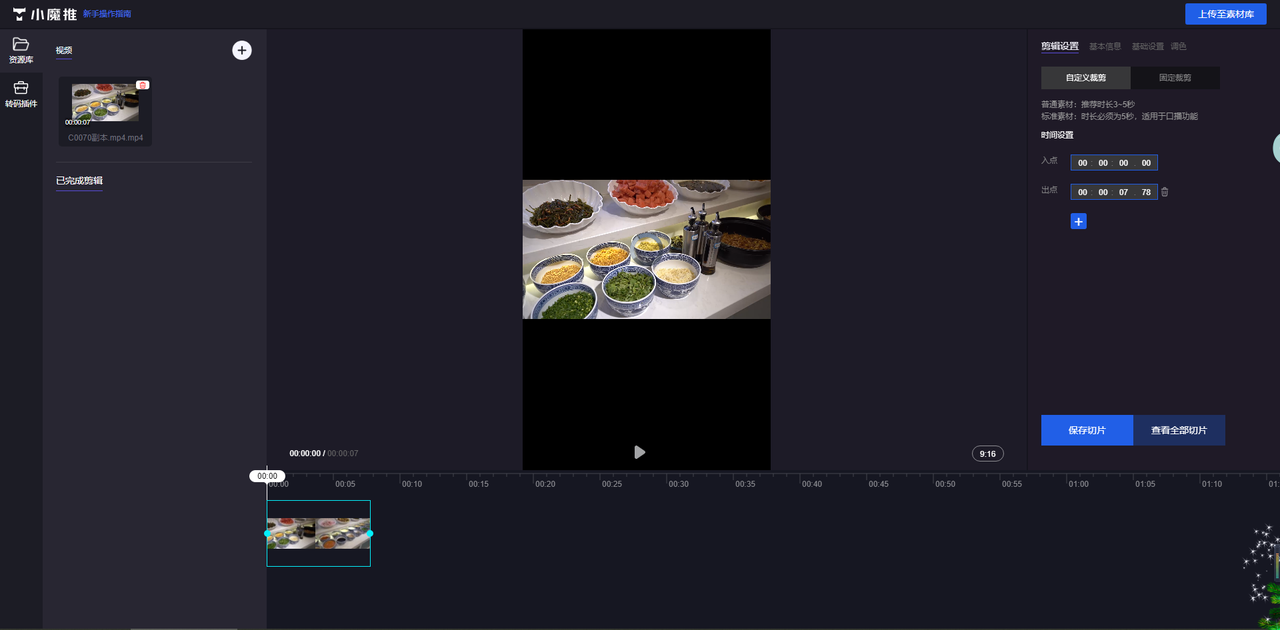Viewport: 1280px width, 630px height.
Task: Play the video preview
Action: point(639,452)
